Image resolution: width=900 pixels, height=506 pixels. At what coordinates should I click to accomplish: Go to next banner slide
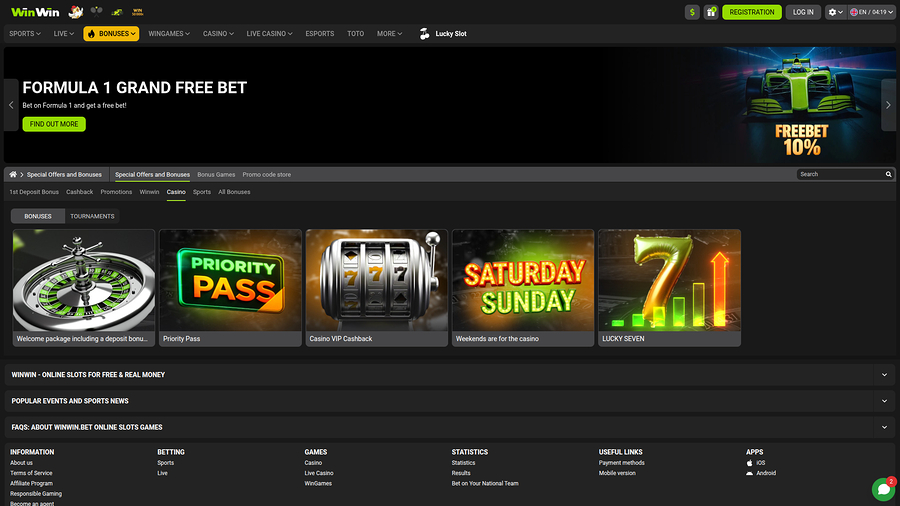point(889,105)
